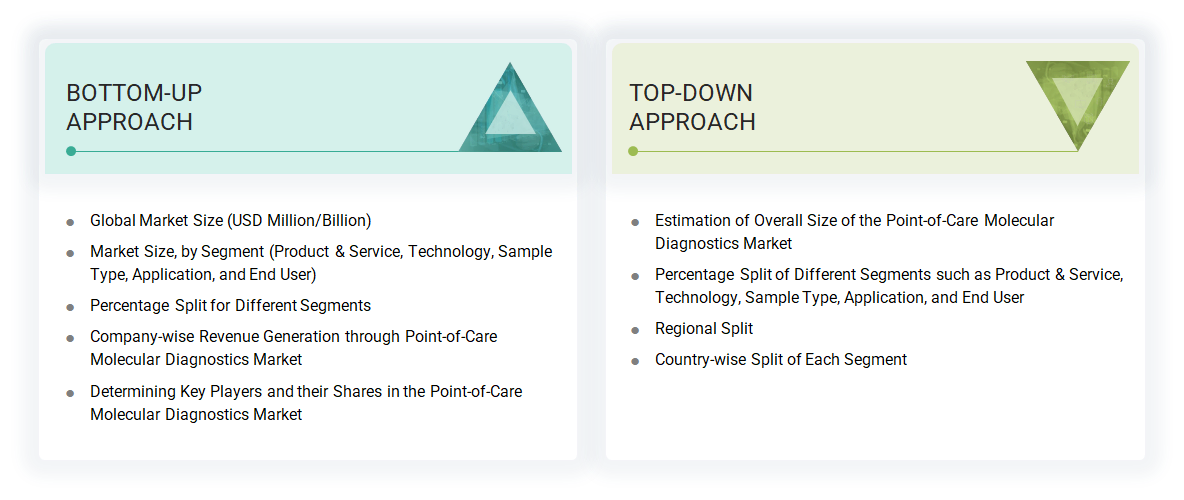Select the Bottom-Up Approach heading
The width and height of the screenshot is (1184, 500).
134,107
